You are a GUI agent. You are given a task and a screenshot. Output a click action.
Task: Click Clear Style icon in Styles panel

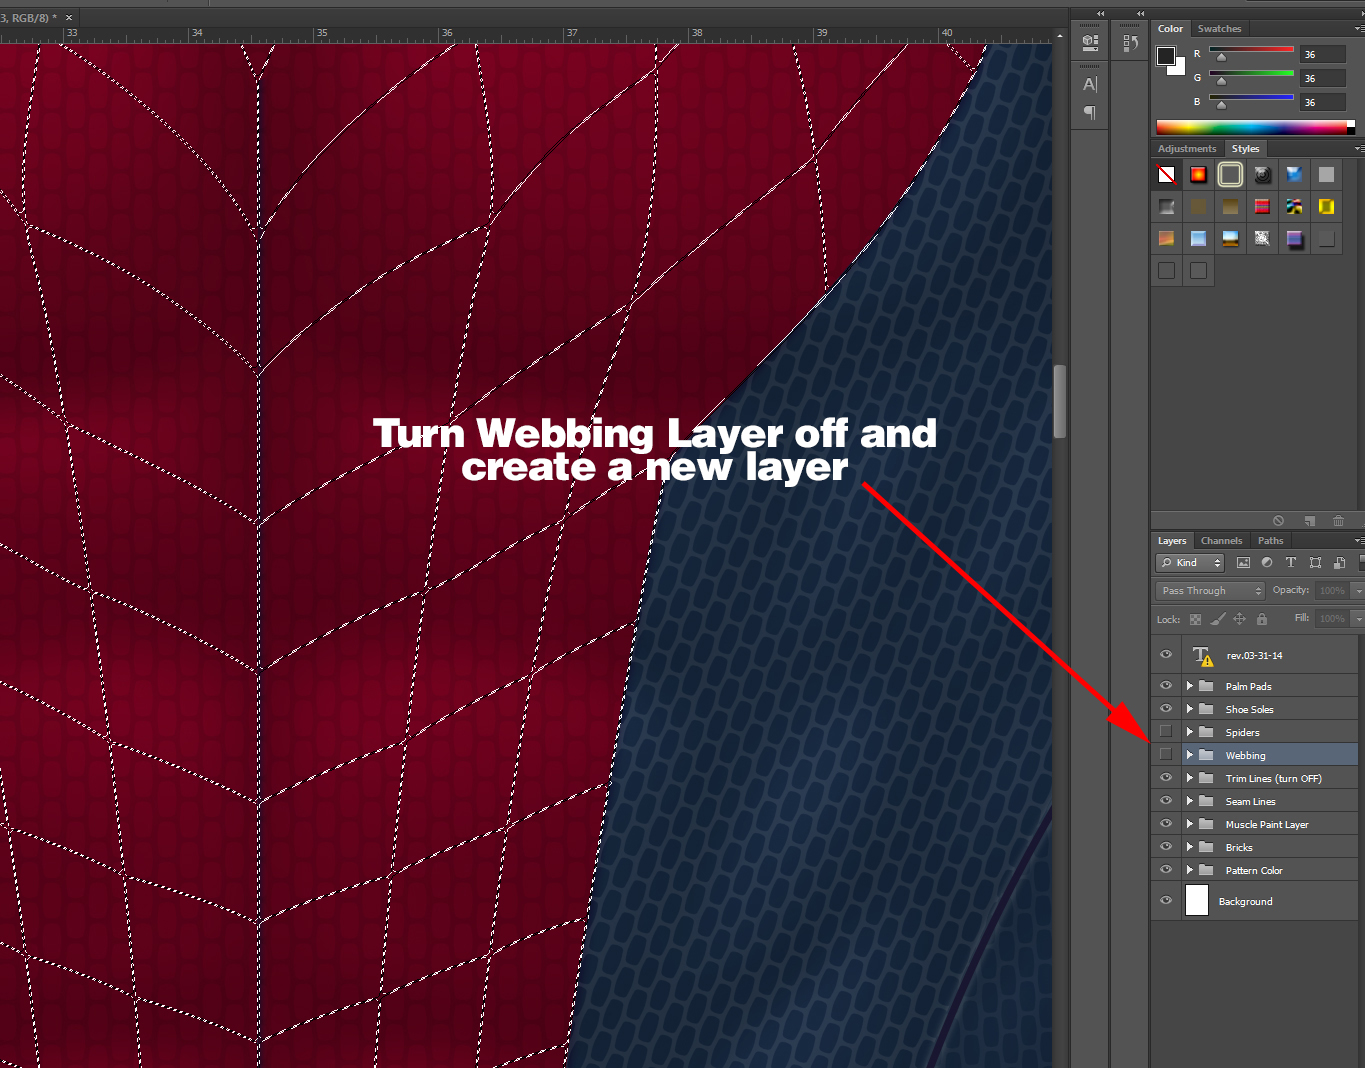point(1278,521)
